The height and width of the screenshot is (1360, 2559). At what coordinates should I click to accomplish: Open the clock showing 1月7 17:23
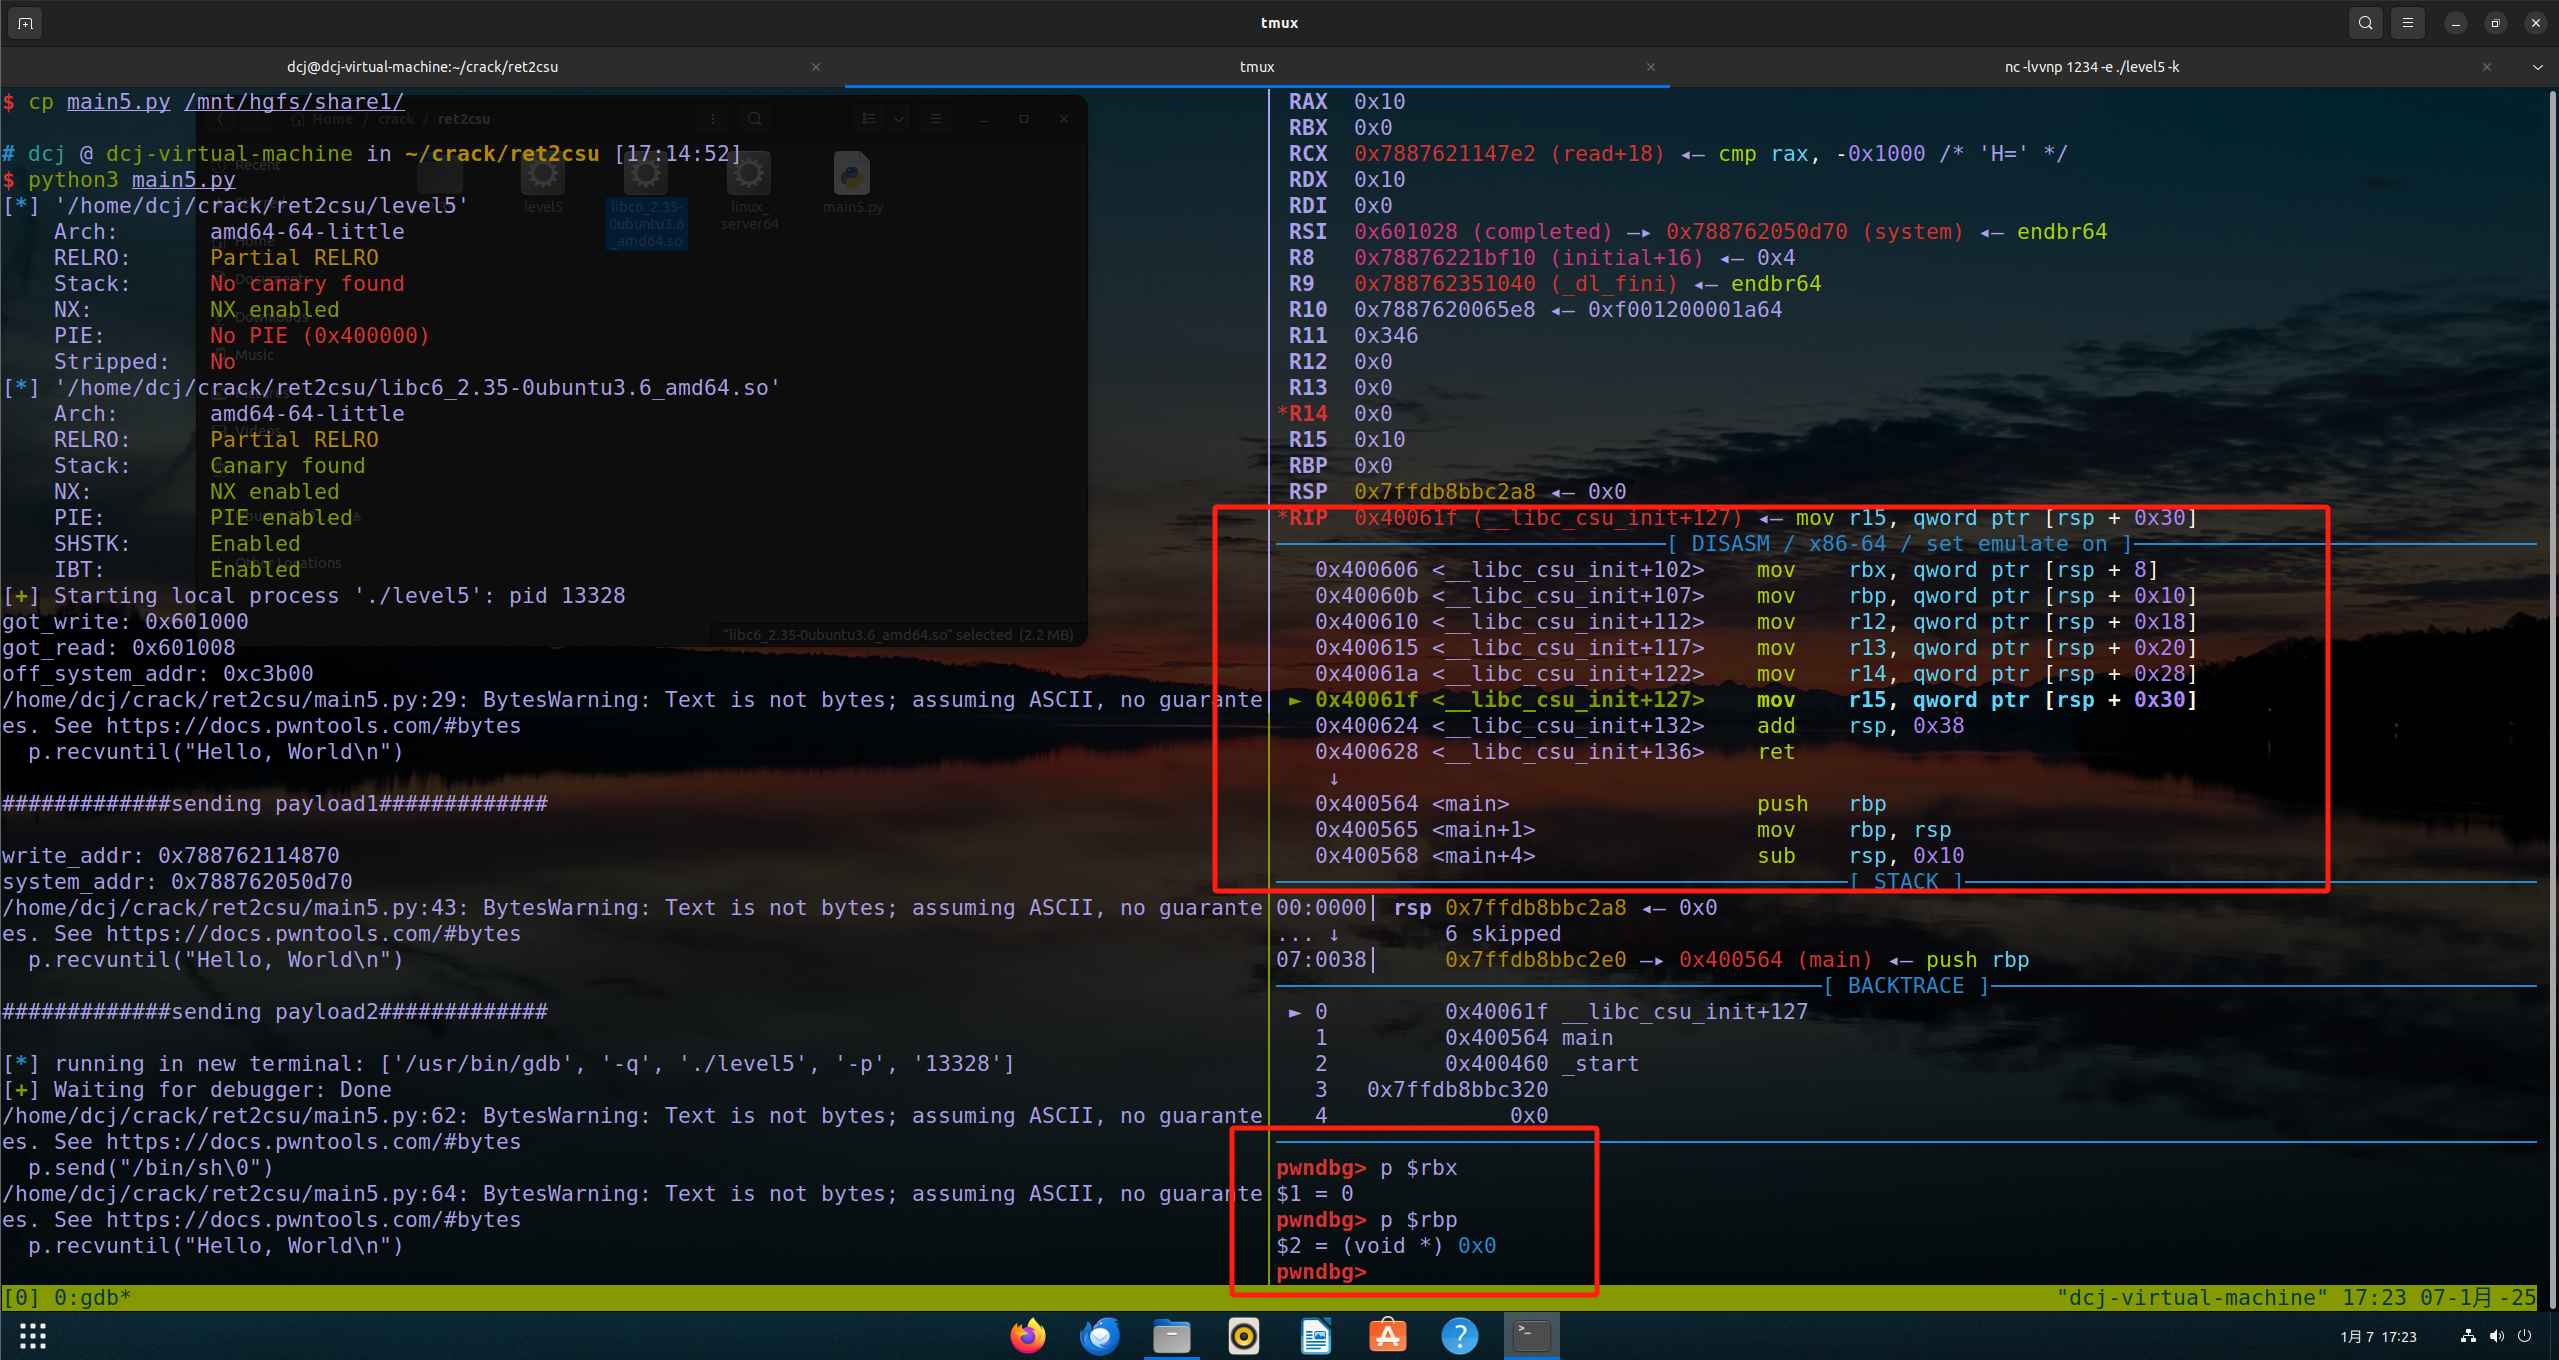[x=2378, y=1337]
